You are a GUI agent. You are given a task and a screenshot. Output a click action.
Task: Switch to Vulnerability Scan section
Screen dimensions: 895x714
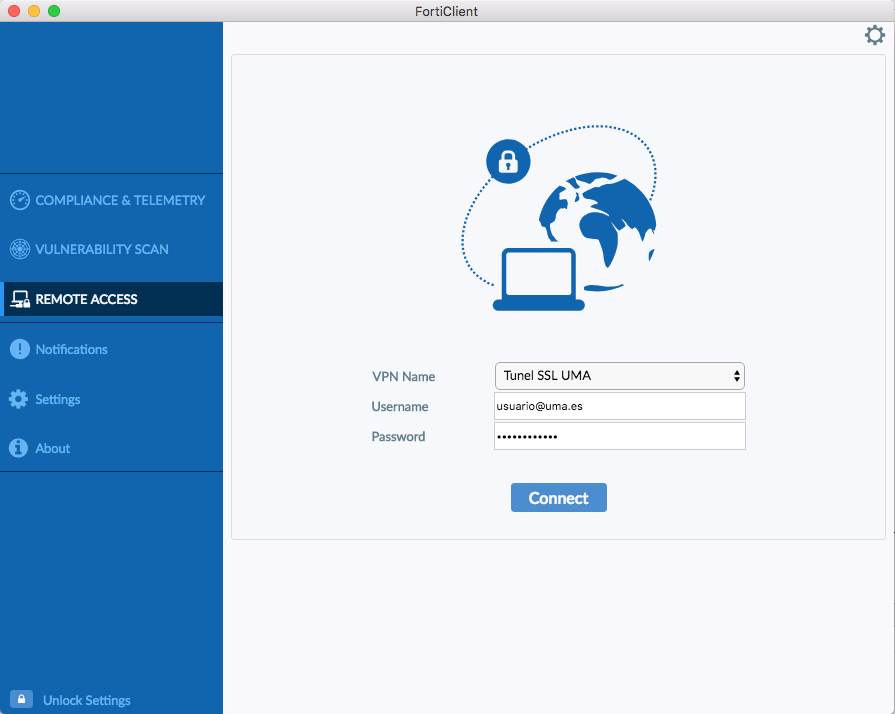[x=102, y=249]
